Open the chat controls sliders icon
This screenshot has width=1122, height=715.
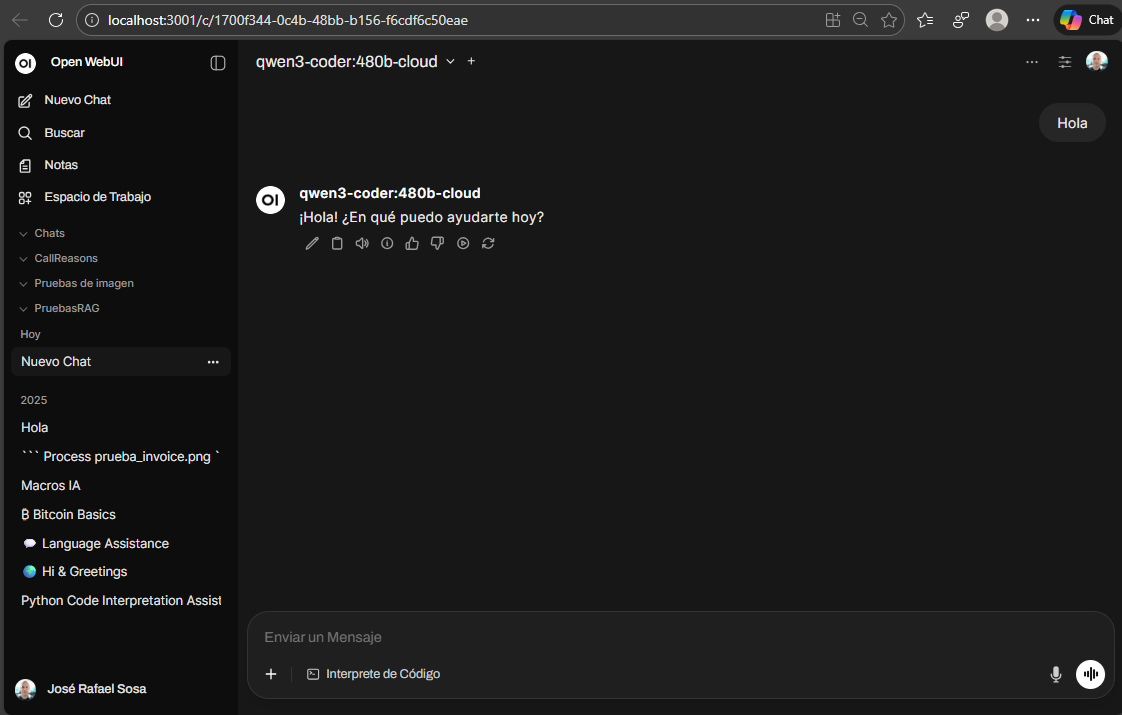[x=1065, y=62]
